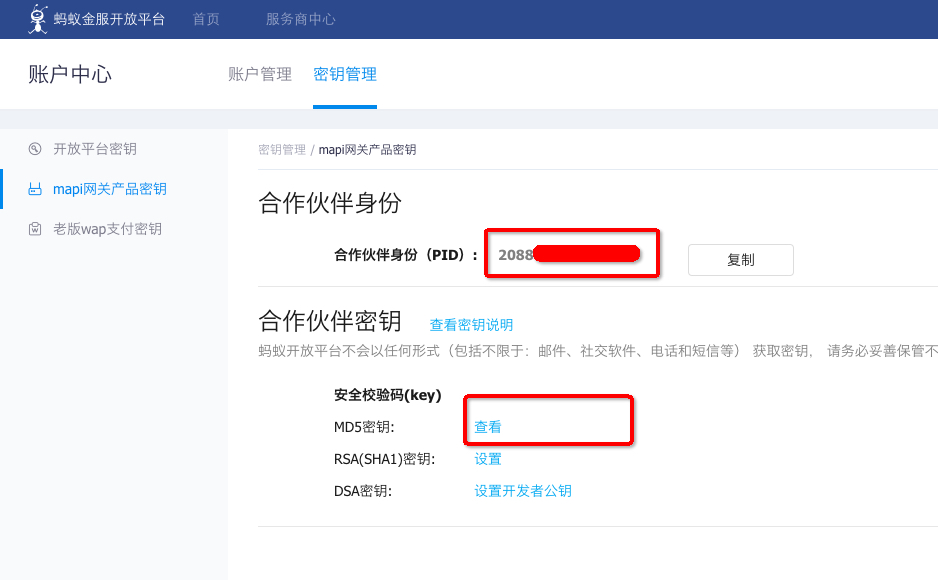Click the key icon beside 开放平台密钥
Screen dimensions: 938x580
(x=35, y=149)
